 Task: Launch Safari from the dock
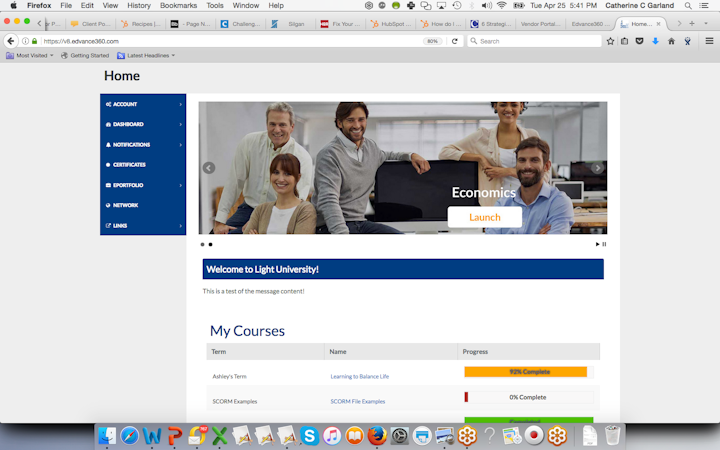[x=129, y=435]
